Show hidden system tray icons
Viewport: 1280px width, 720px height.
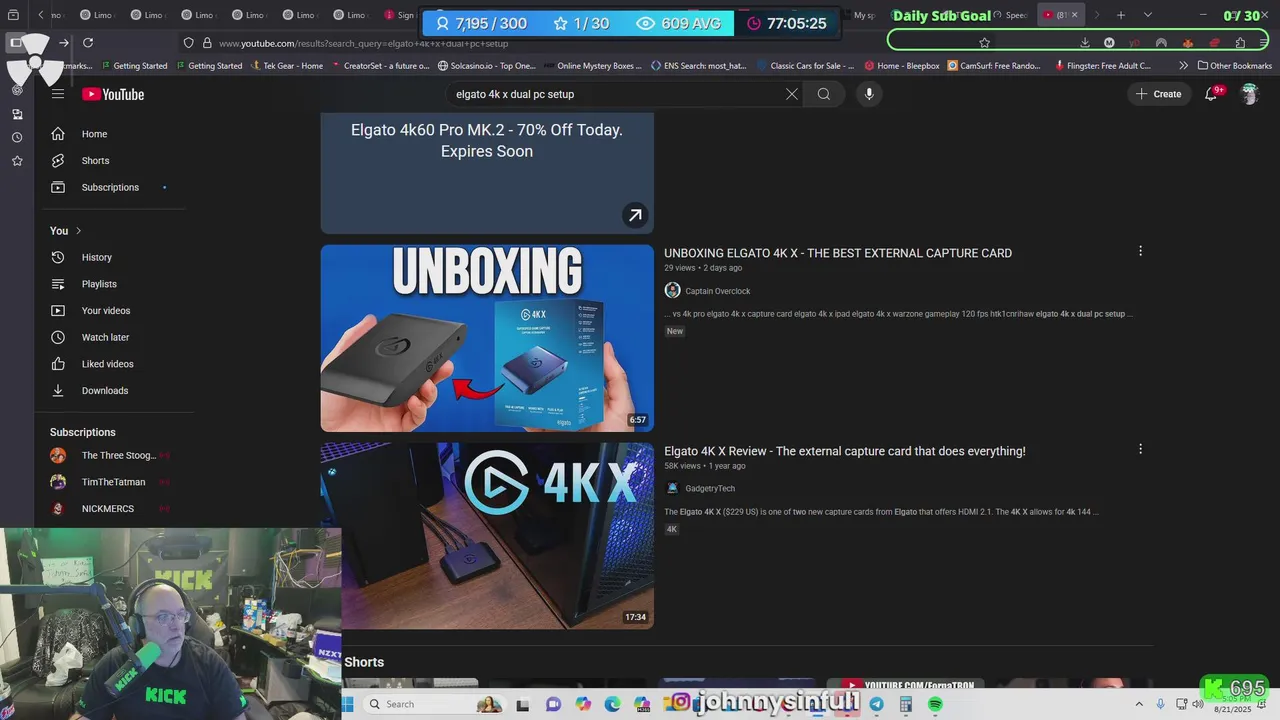(x=1139, y=704)
